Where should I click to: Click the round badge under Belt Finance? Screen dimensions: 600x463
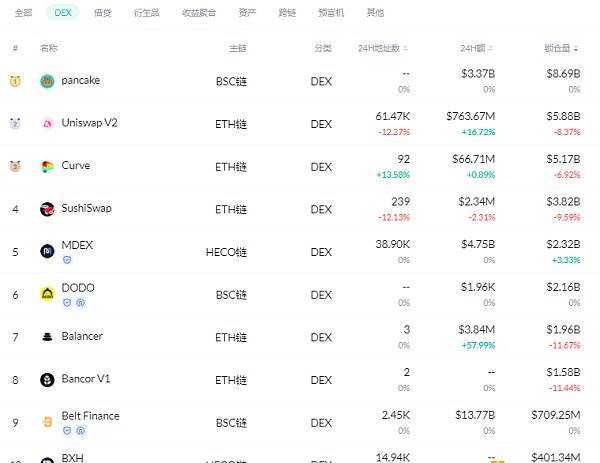tap(80, 430)
